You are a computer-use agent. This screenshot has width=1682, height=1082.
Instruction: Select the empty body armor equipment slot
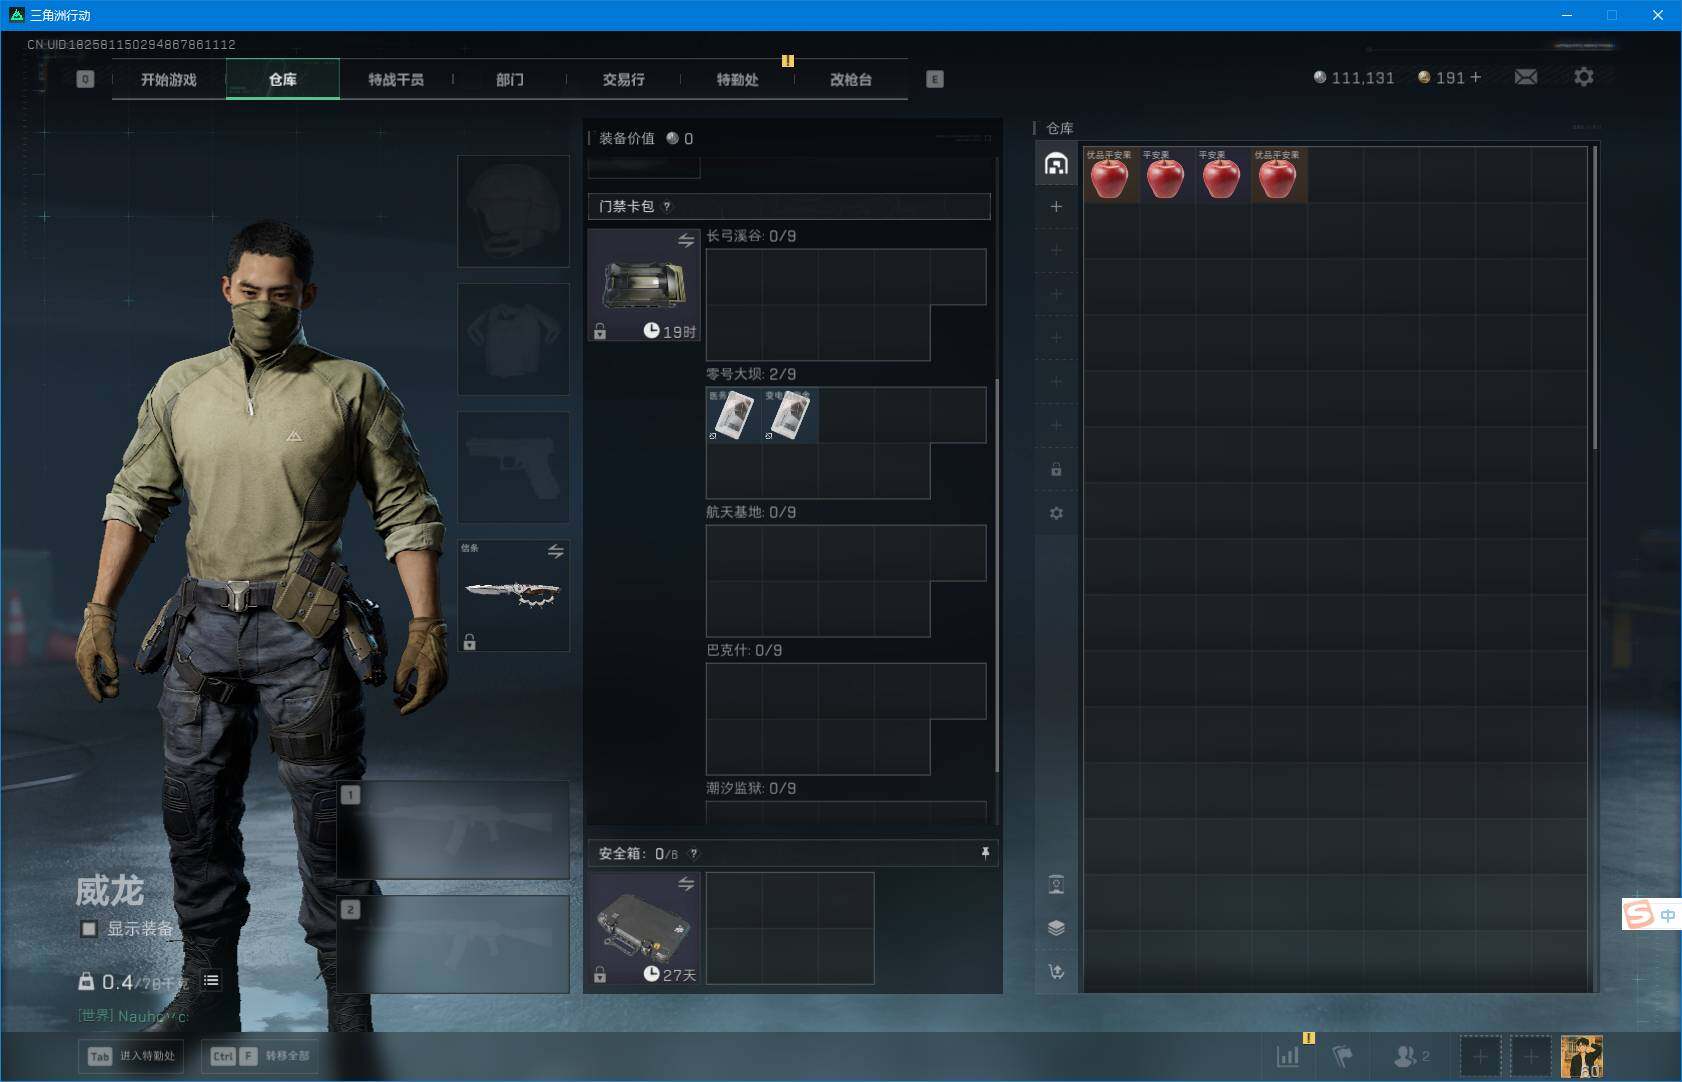point(514,339)
